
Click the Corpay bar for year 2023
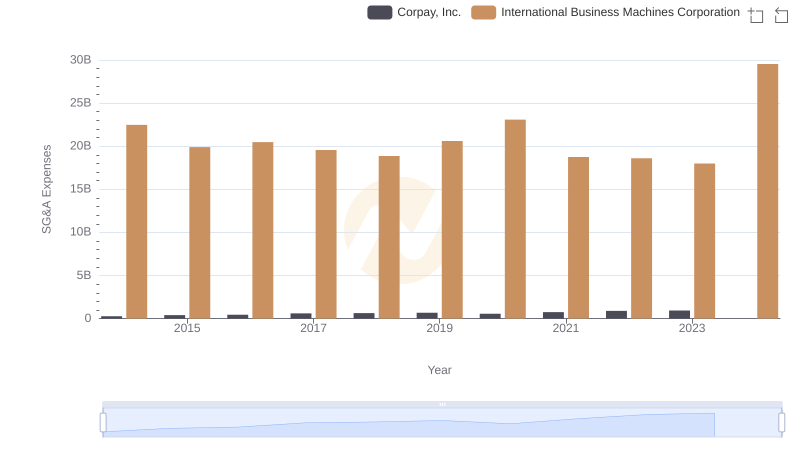point(679,314)
